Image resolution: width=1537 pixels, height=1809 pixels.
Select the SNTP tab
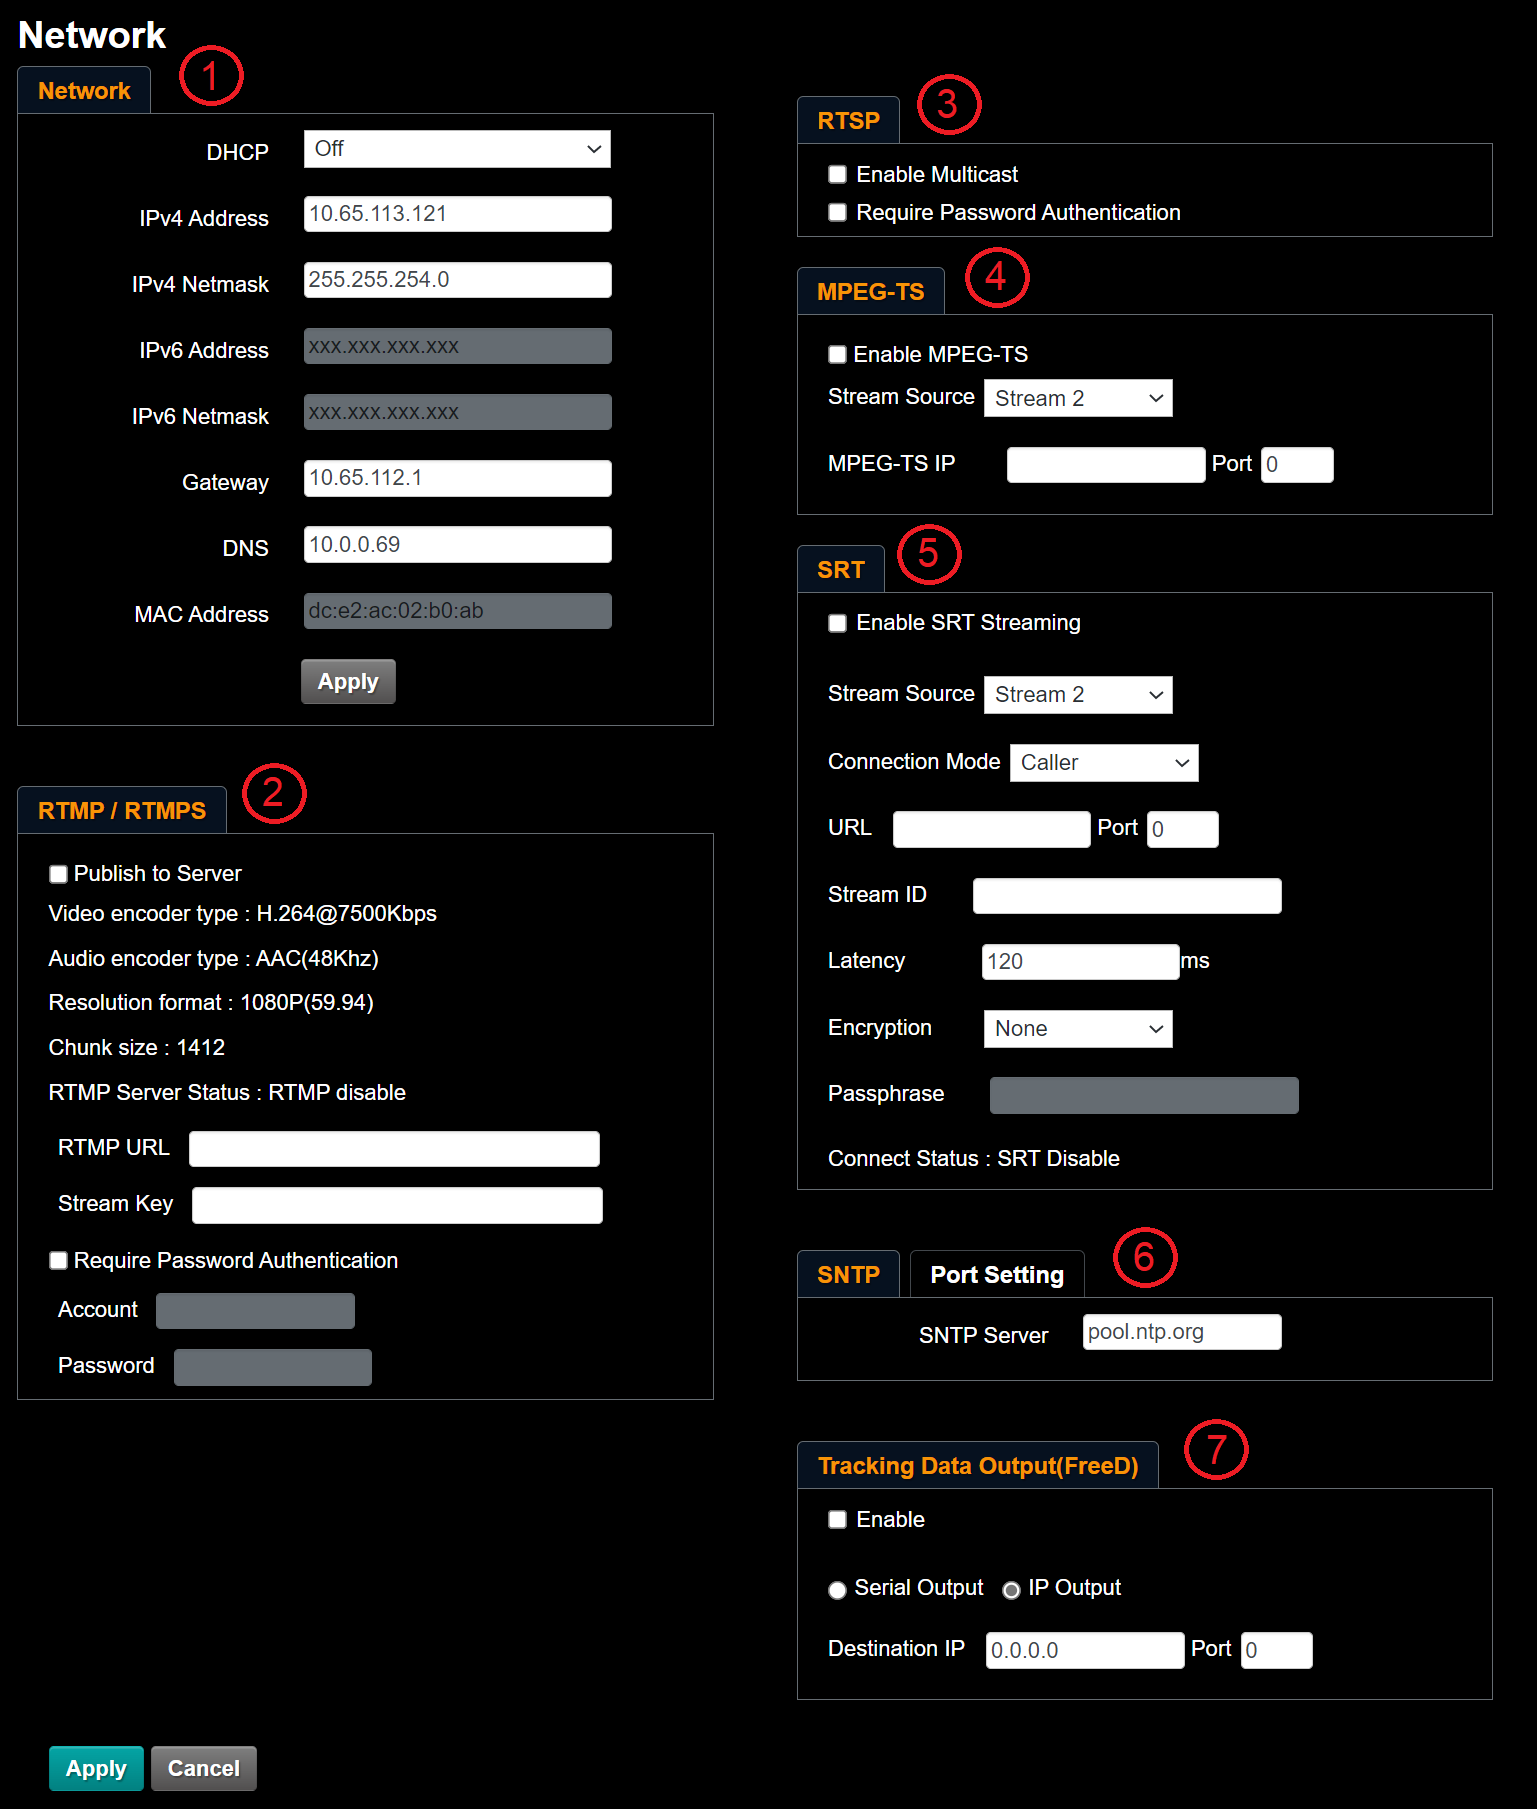pyautogui.click(x=848, y=1275)
